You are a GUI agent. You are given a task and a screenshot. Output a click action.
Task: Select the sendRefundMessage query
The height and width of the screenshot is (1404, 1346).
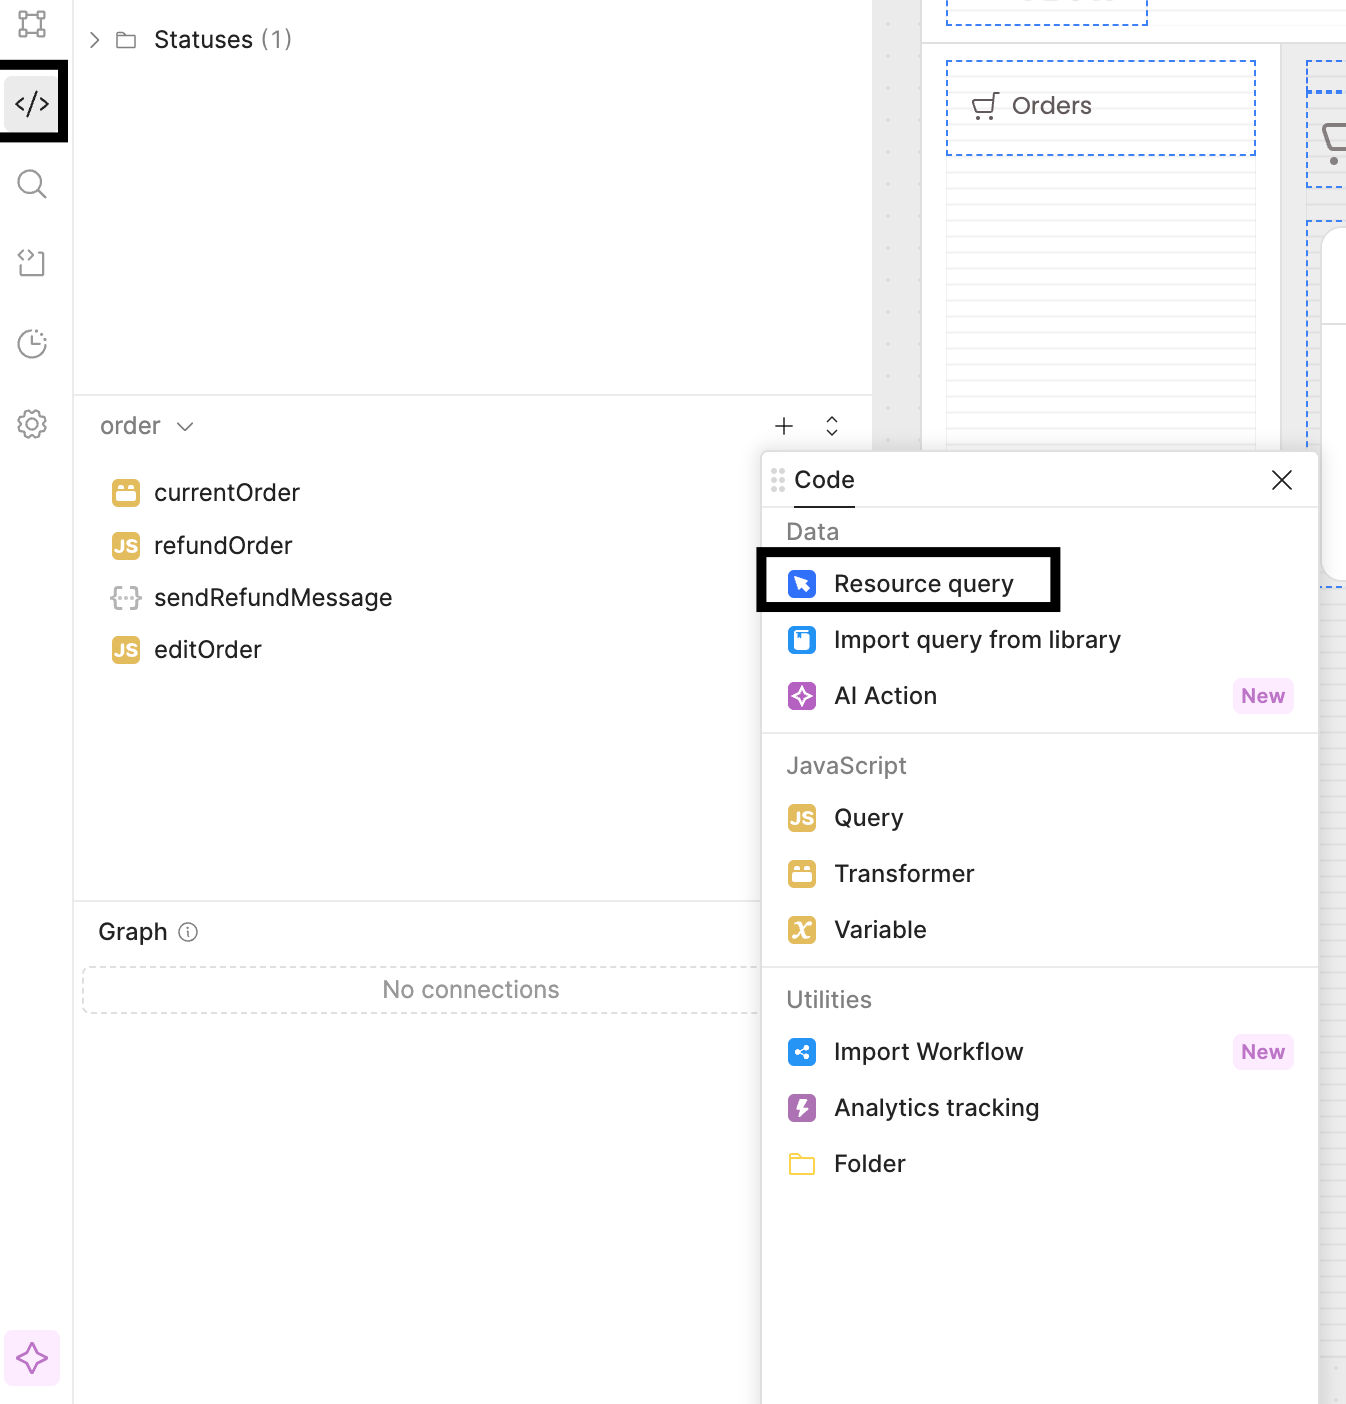[273, 598]
